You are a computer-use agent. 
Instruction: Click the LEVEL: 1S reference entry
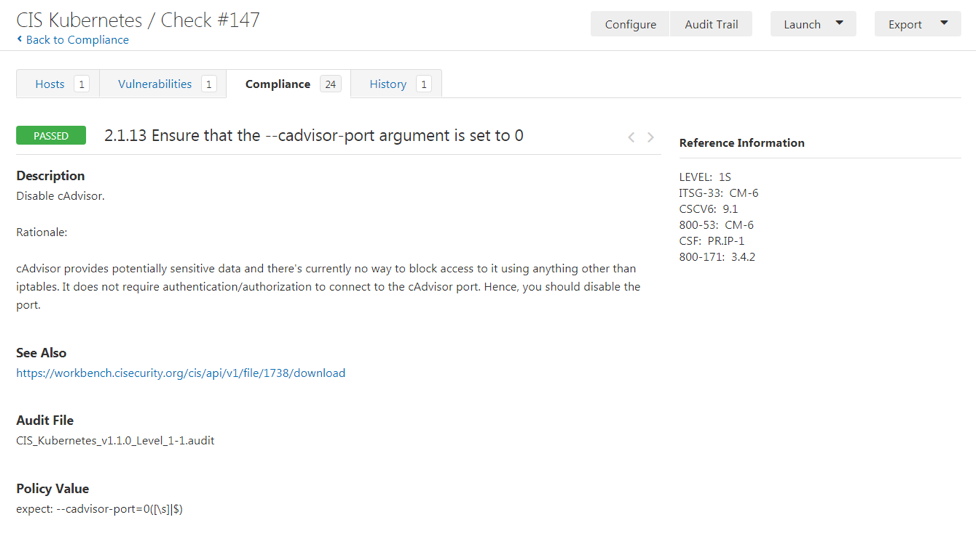coord(705,177)
